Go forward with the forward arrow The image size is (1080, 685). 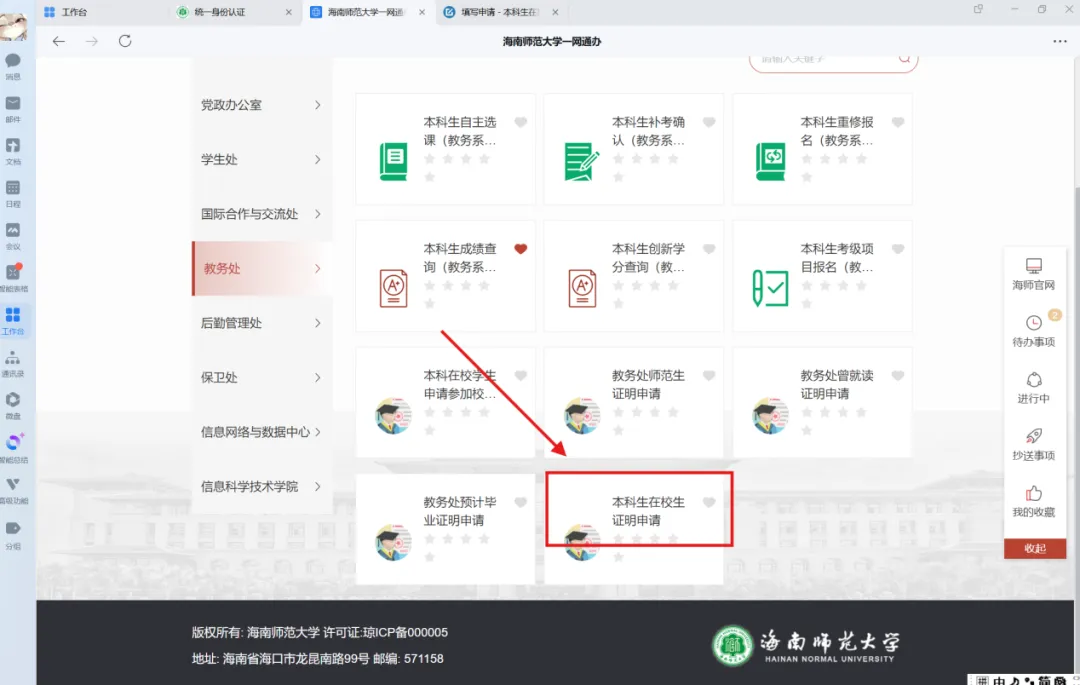pos(92,41)
